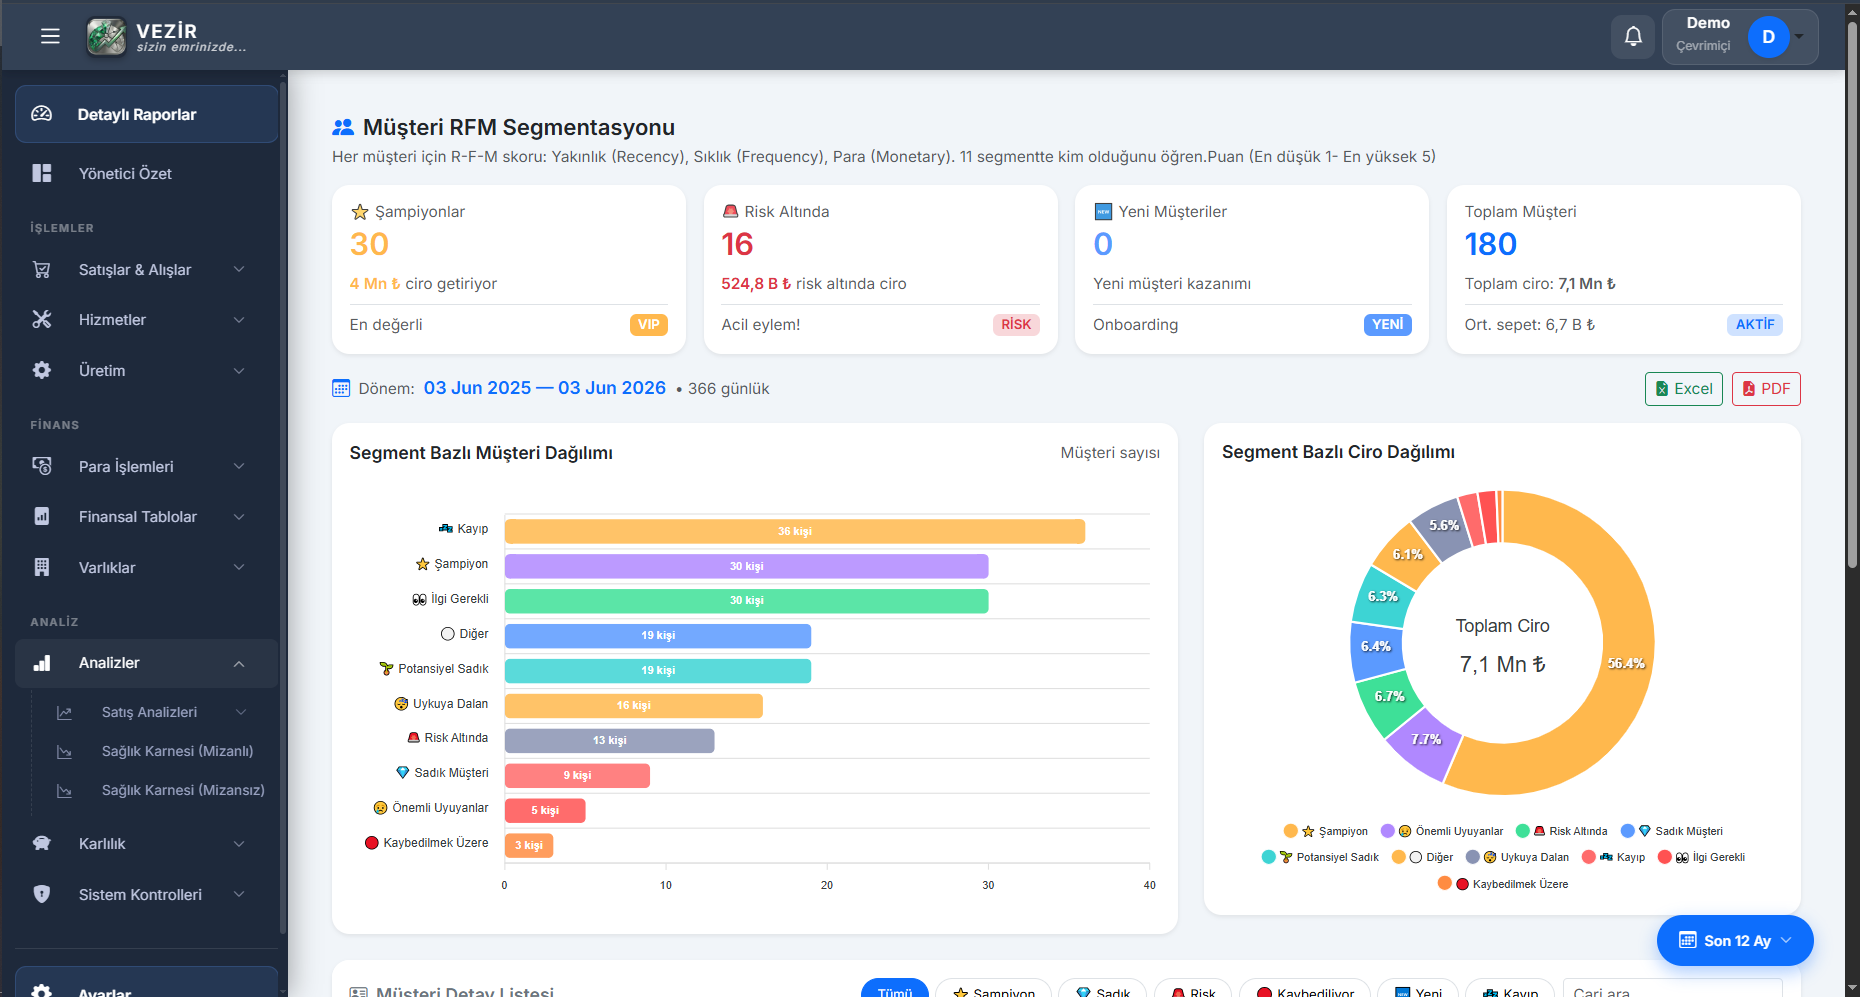The height and width of the screenshot is (997, 1860).
Task: Click the Satışlar & Alışlar cart icon
Action: [x=42, y=270]
